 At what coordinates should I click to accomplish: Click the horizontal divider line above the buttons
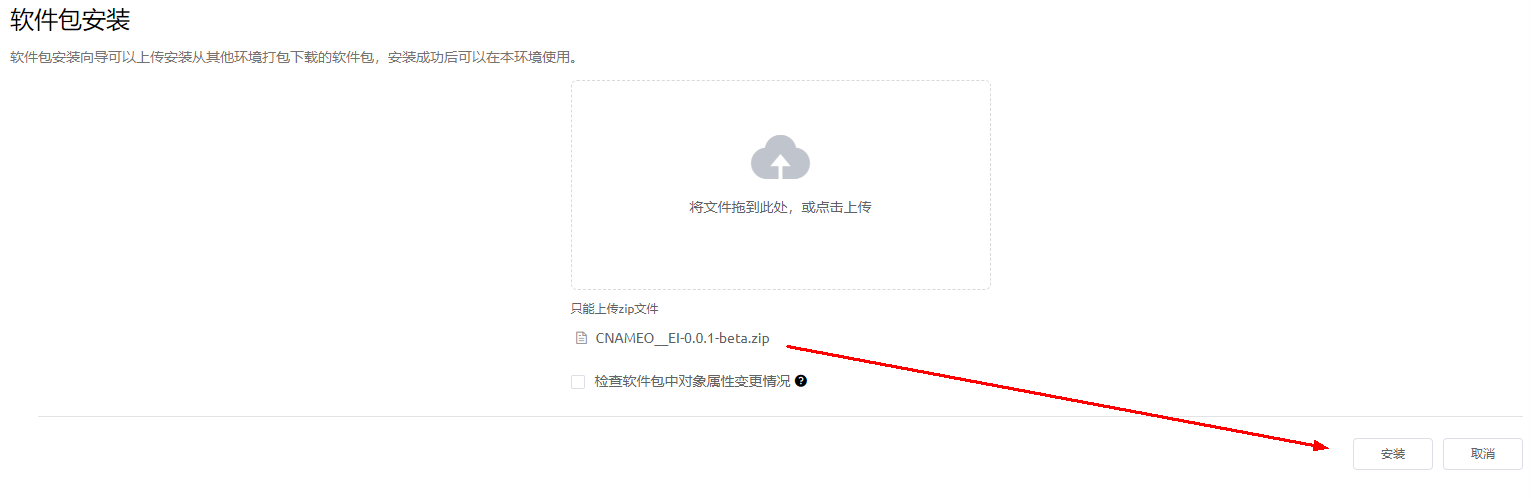[780, 416]
